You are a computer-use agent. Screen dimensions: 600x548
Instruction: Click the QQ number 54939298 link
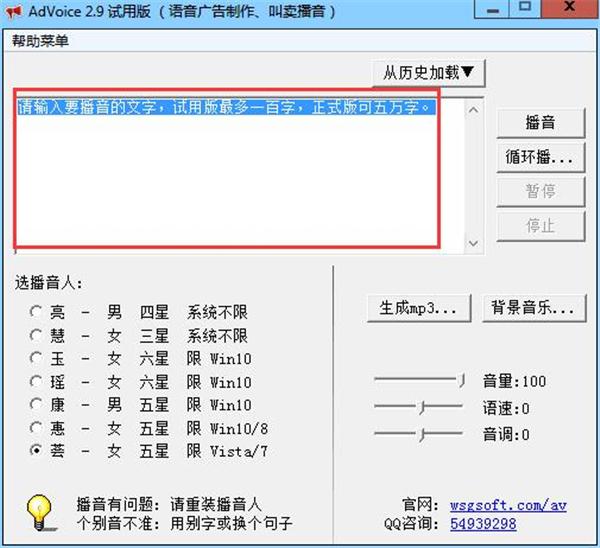click(483, 524)
